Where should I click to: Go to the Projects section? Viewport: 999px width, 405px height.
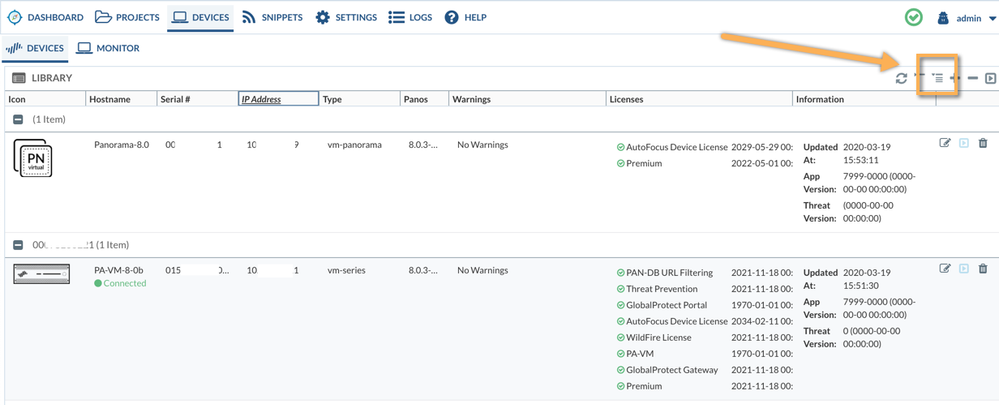pyautogui.click(x=127, y=18)
